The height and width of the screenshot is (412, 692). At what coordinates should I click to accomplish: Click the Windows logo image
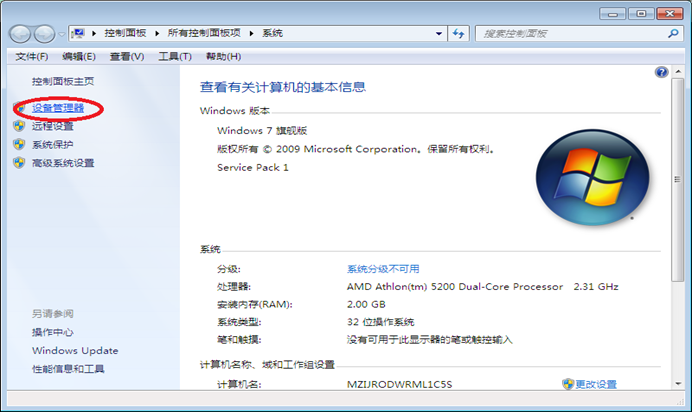(x=592, y=177)
